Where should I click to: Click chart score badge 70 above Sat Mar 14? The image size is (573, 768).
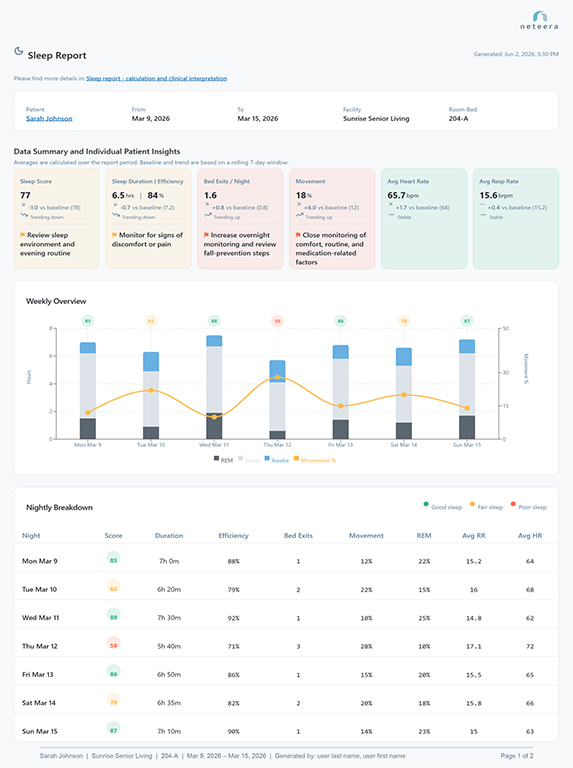[x=404, y=321]
